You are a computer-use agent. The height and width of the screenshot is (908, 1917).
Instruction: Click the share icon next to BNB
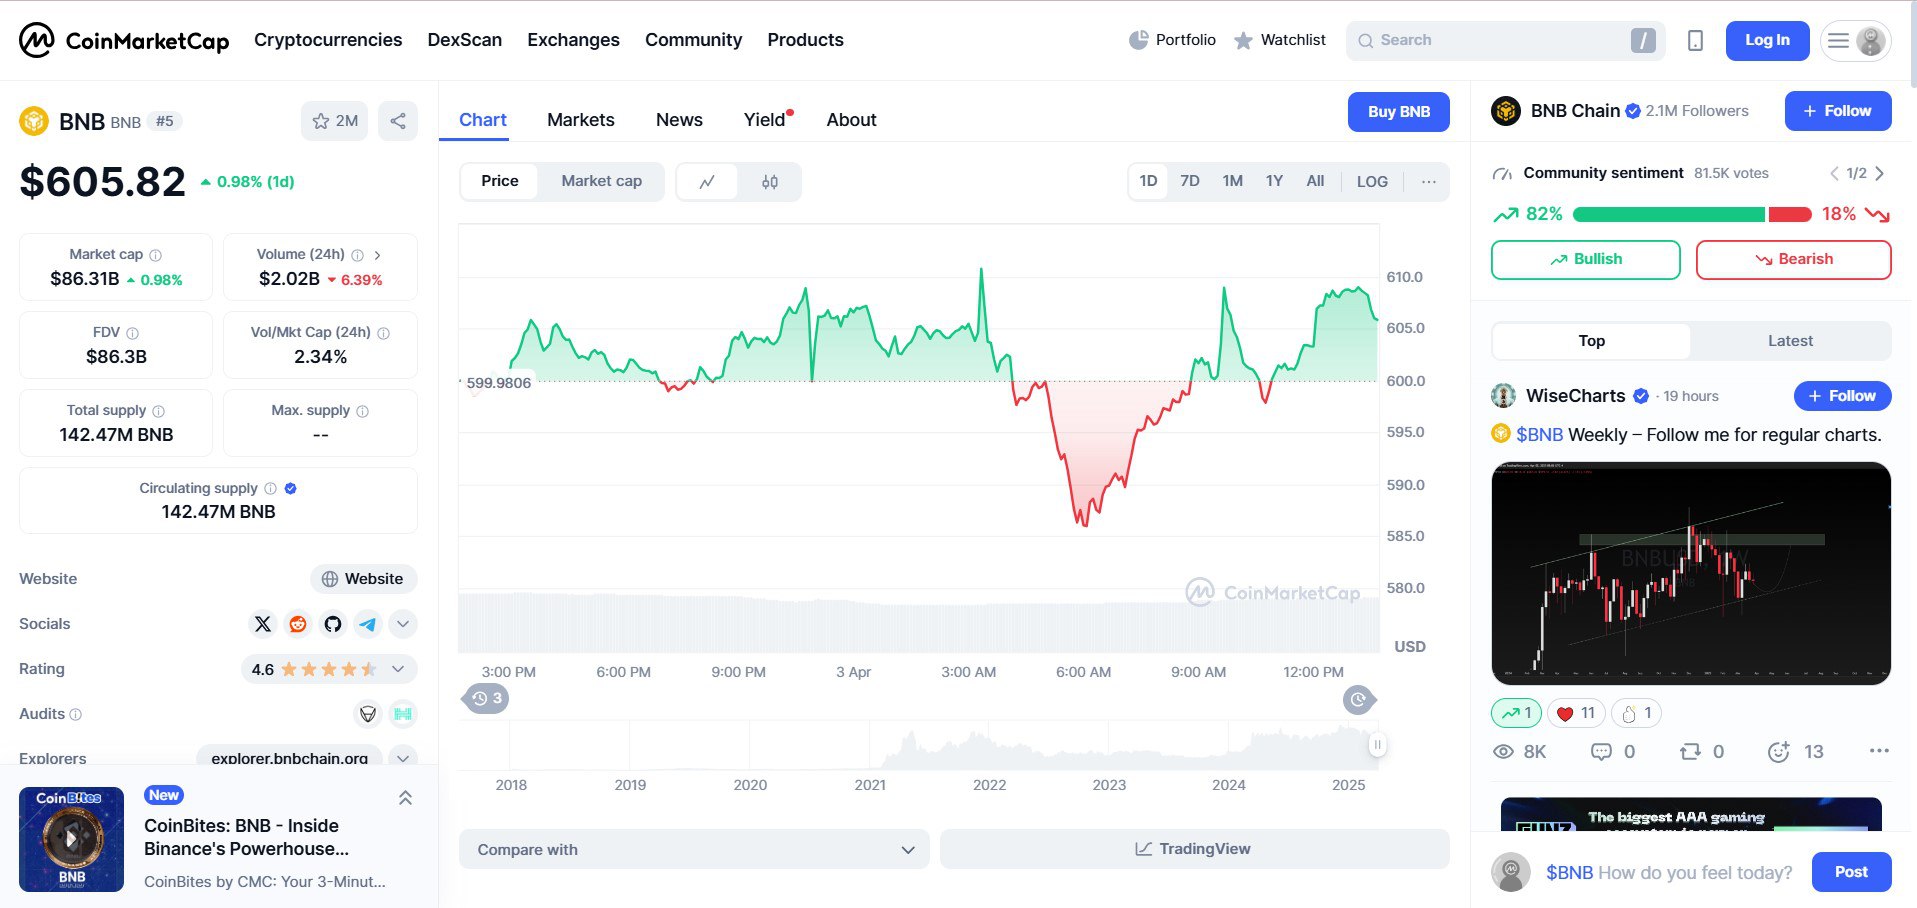[398, 121]
